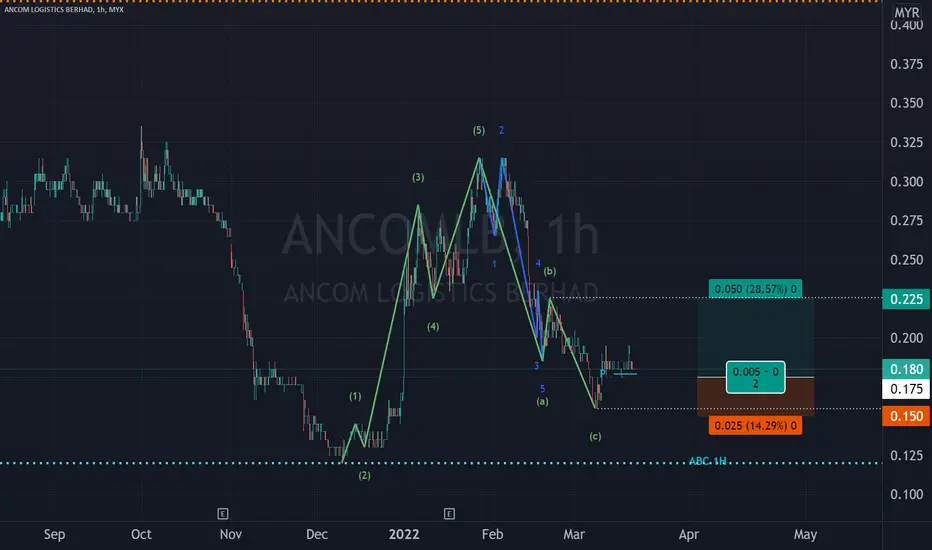The image size is (932, 550).
Task: Click the Dec label on time axis
Action: 317,534
